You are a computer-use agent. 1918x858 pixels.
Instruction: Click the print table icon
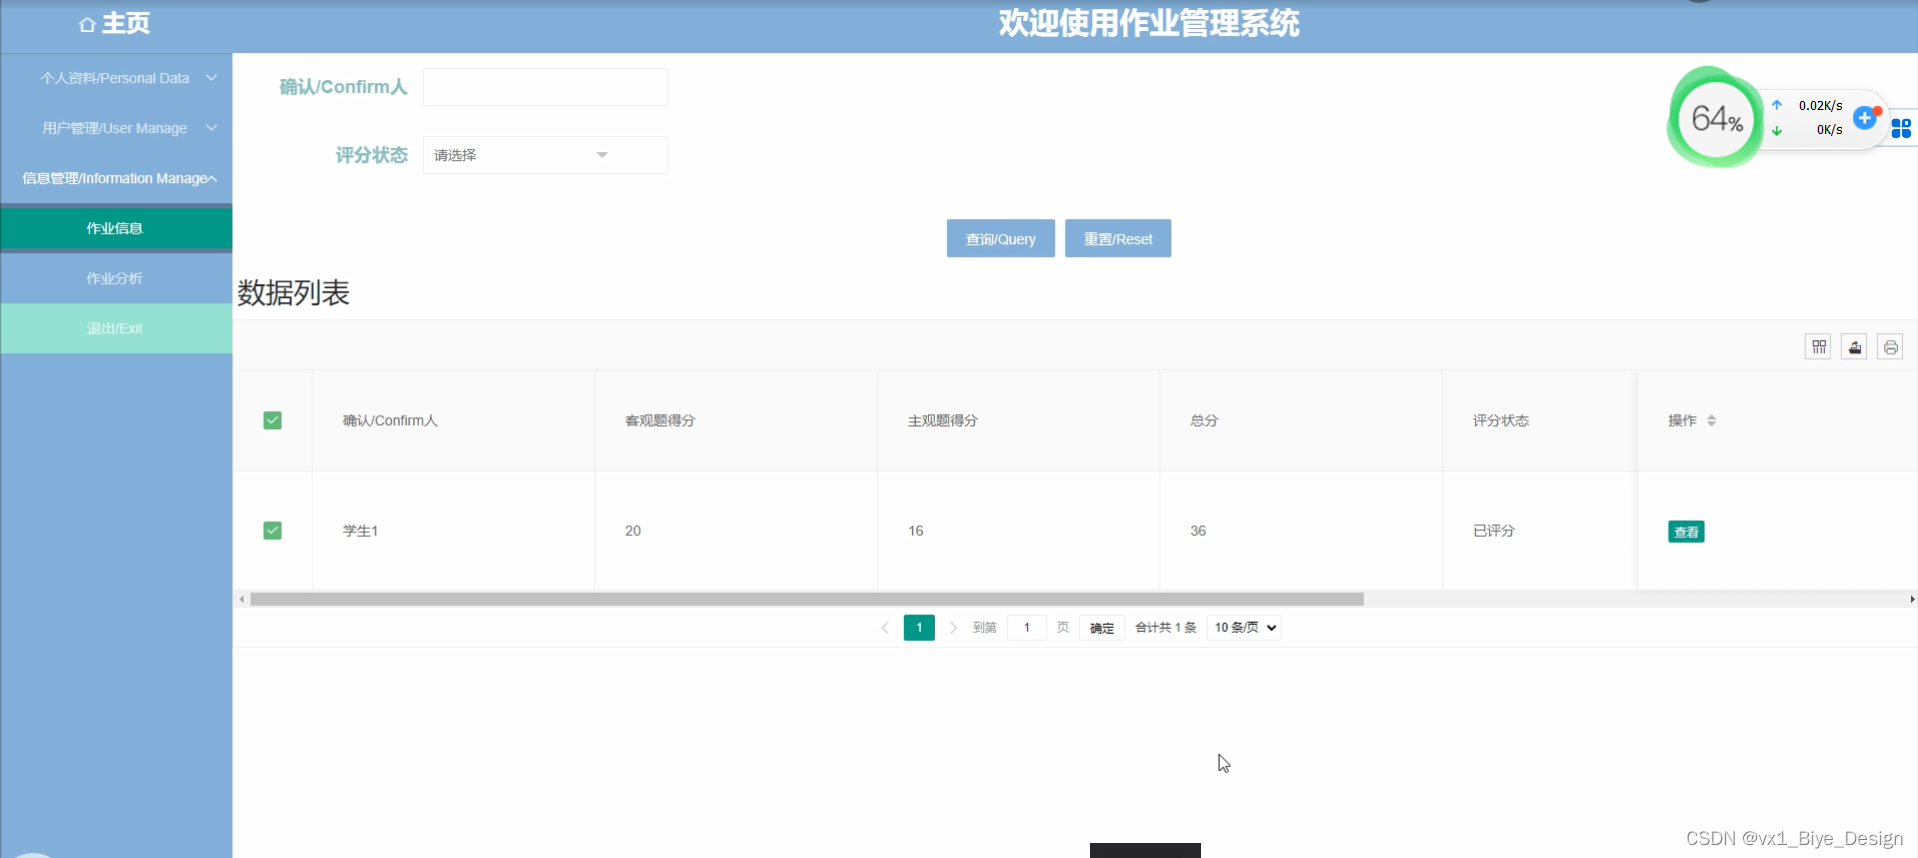pos(1890,347)
